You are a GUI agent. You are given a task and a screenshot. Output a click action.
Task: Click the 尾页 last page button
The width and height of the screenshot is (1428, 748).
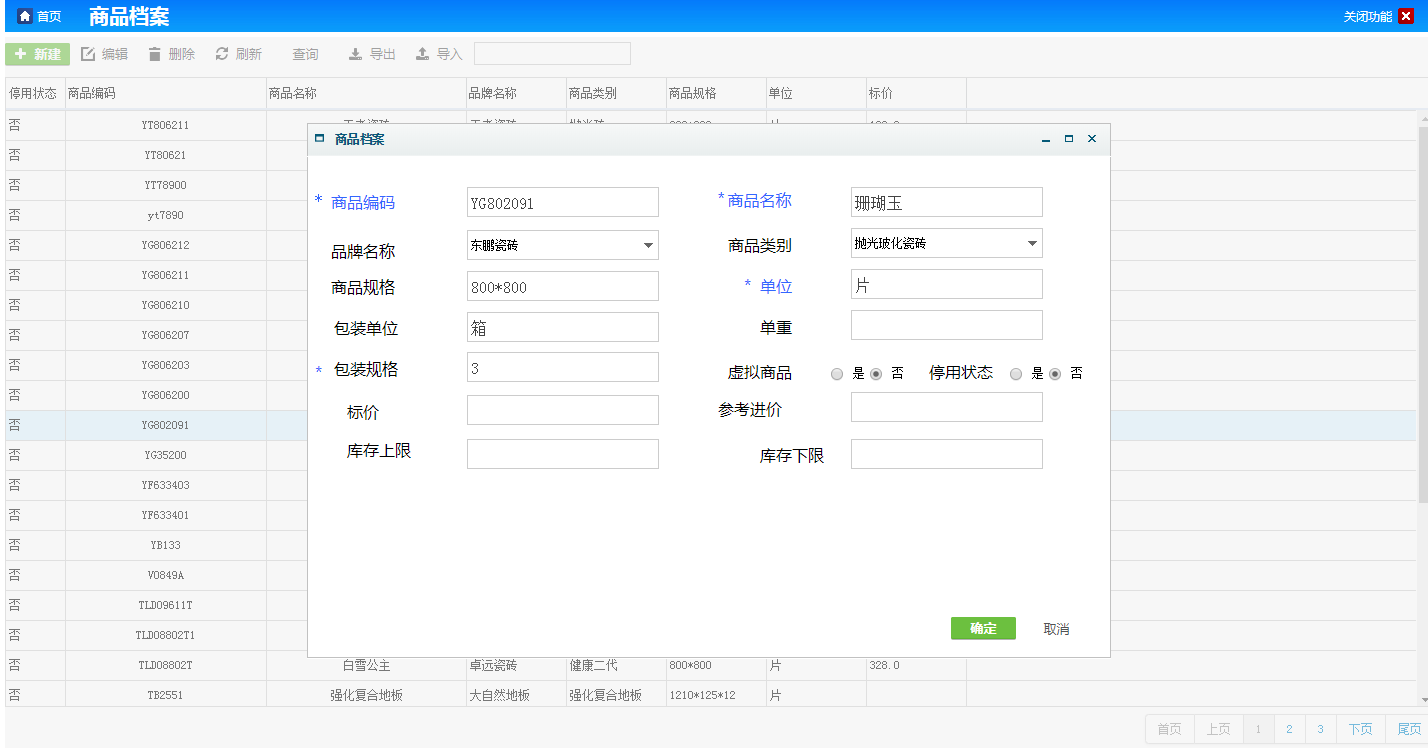1409,729
